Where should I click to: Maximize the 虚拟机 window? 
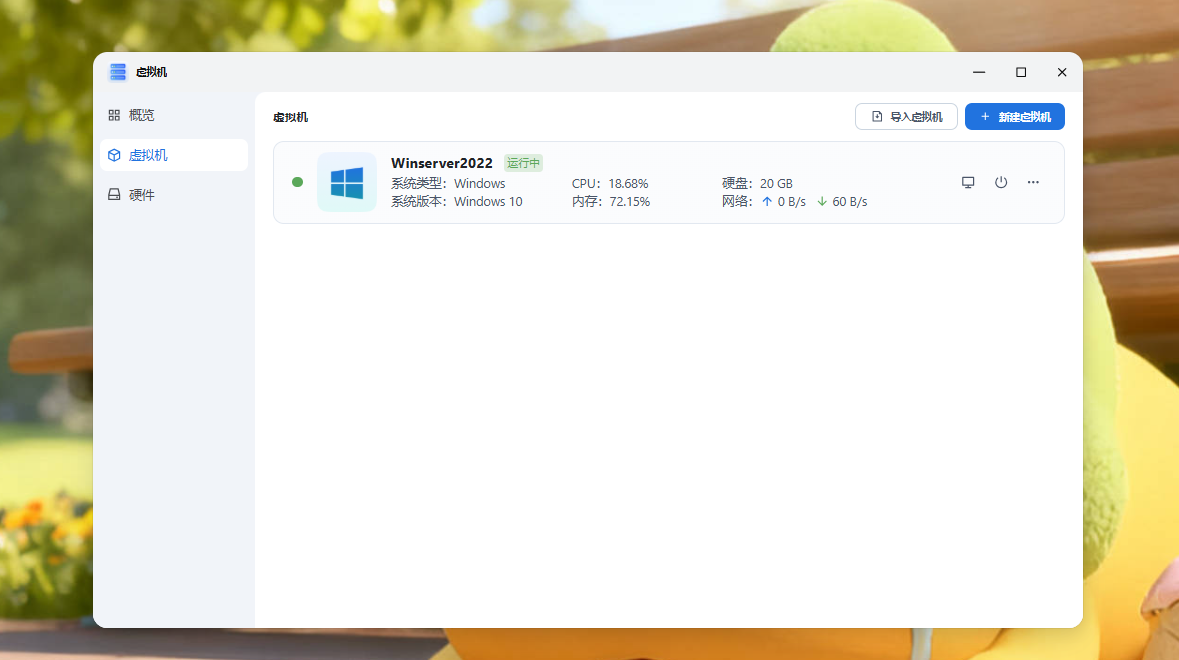click(x=1020, y=72)
